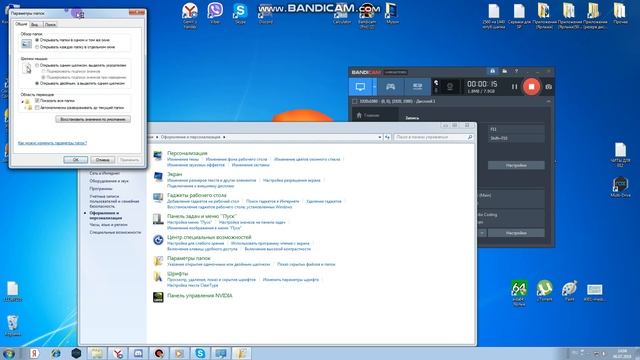Open Персонализация in Control Panel
This screenshot has width=640, height=360.
pyautogui.click(x=187, y=153)
